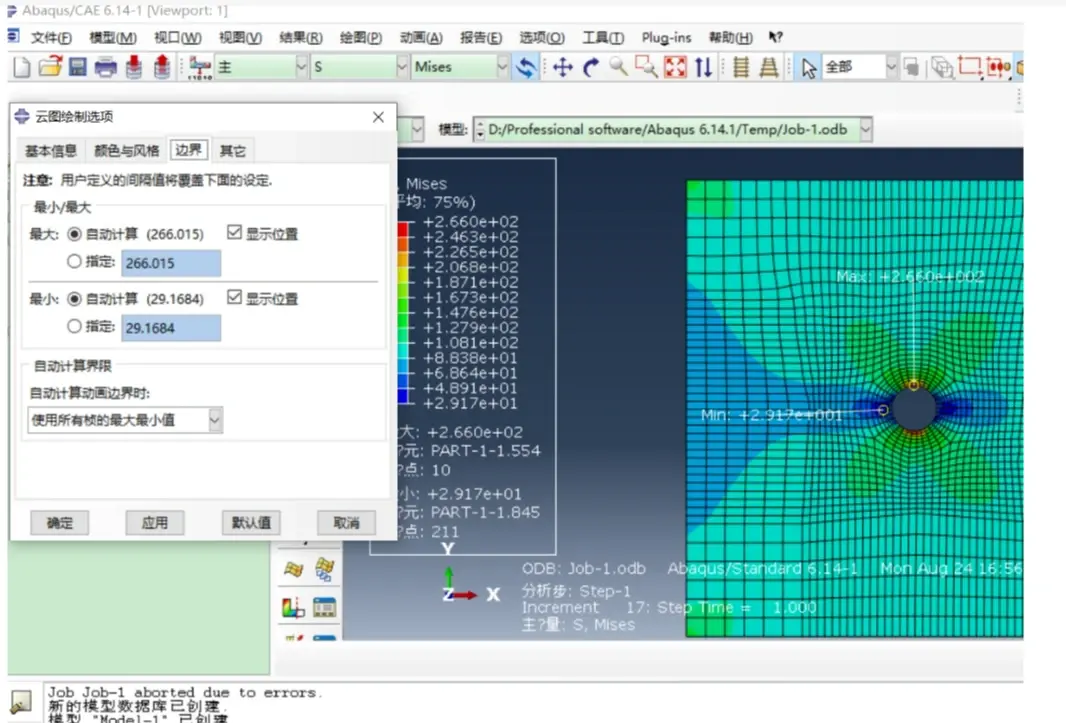Open the Mises invariant dropdown
The width and height of the screenshot is (1066, 723).
point(503,67)
